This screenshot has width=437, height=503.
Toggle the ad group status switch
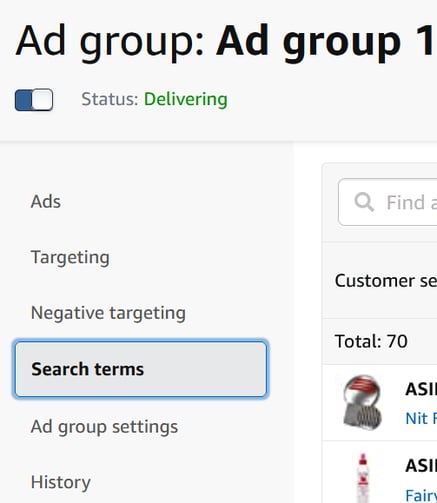(x=34, y=100)
